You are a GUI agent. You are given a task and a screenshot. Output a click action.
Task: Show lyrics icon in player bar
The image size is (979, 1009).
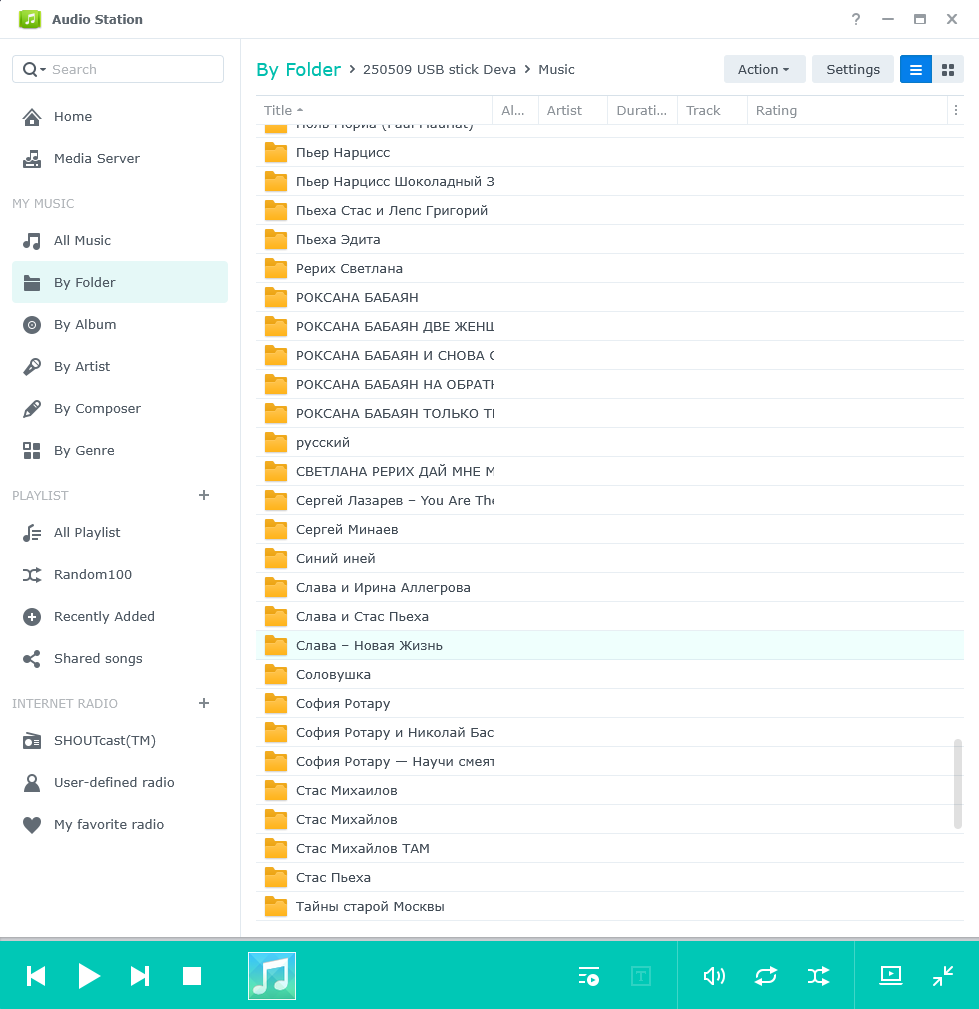point(640,976)
